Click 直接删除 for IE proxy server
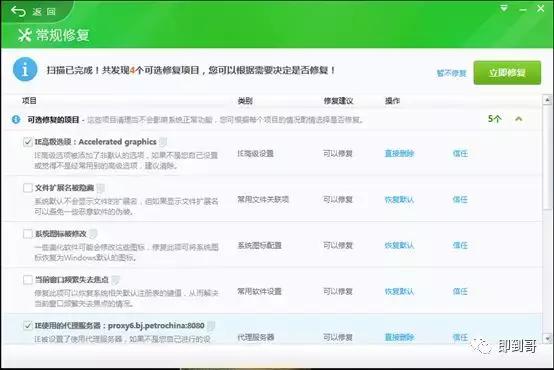 (399, 337)
